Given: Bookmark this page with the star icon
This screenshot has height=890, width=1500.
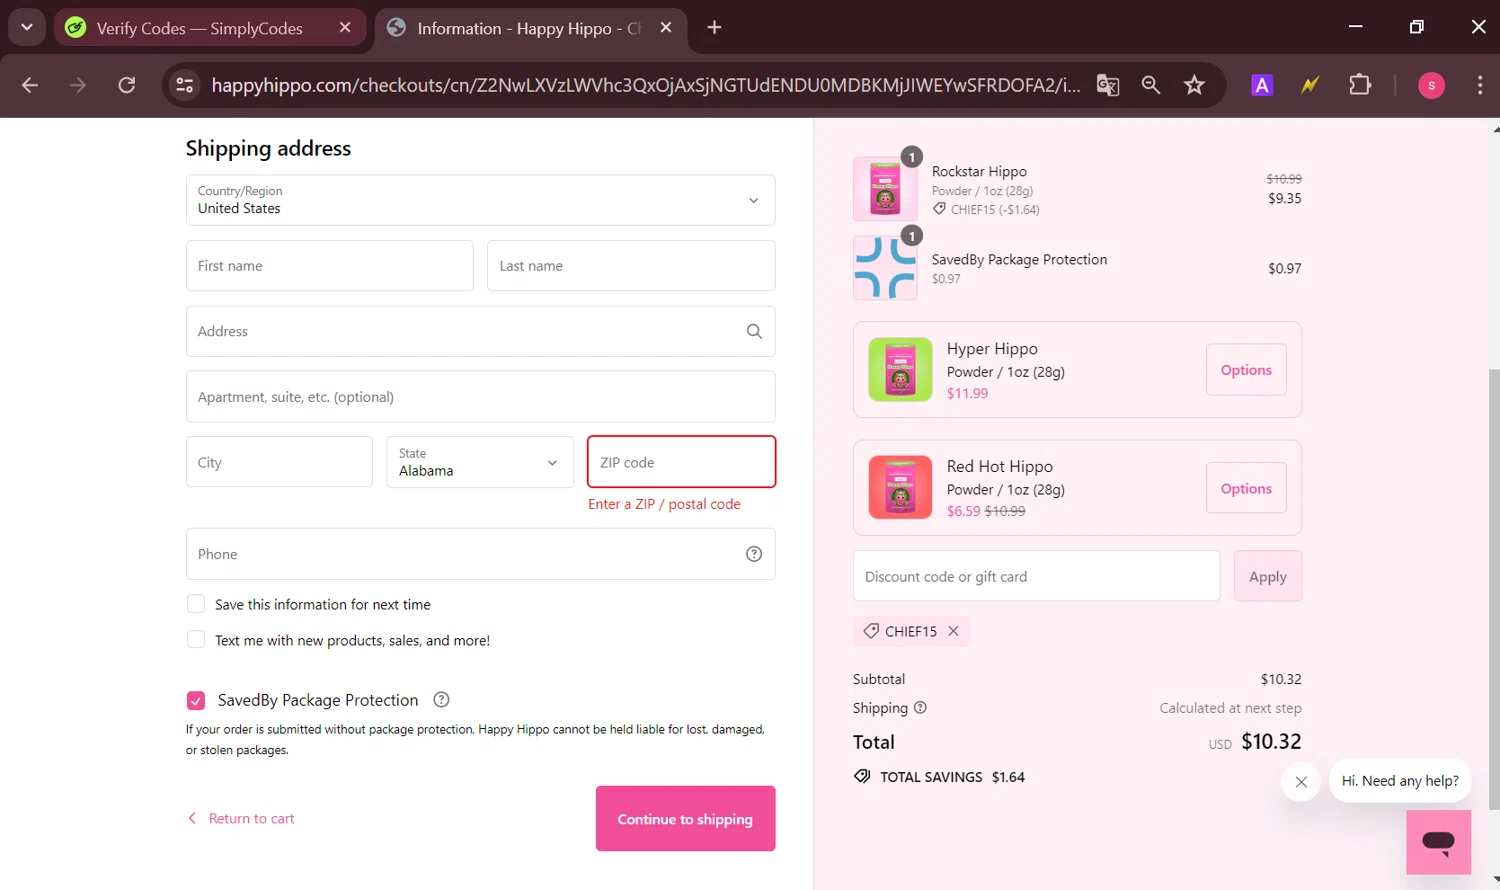Looking at the screenshot, I should point(1194,85).
